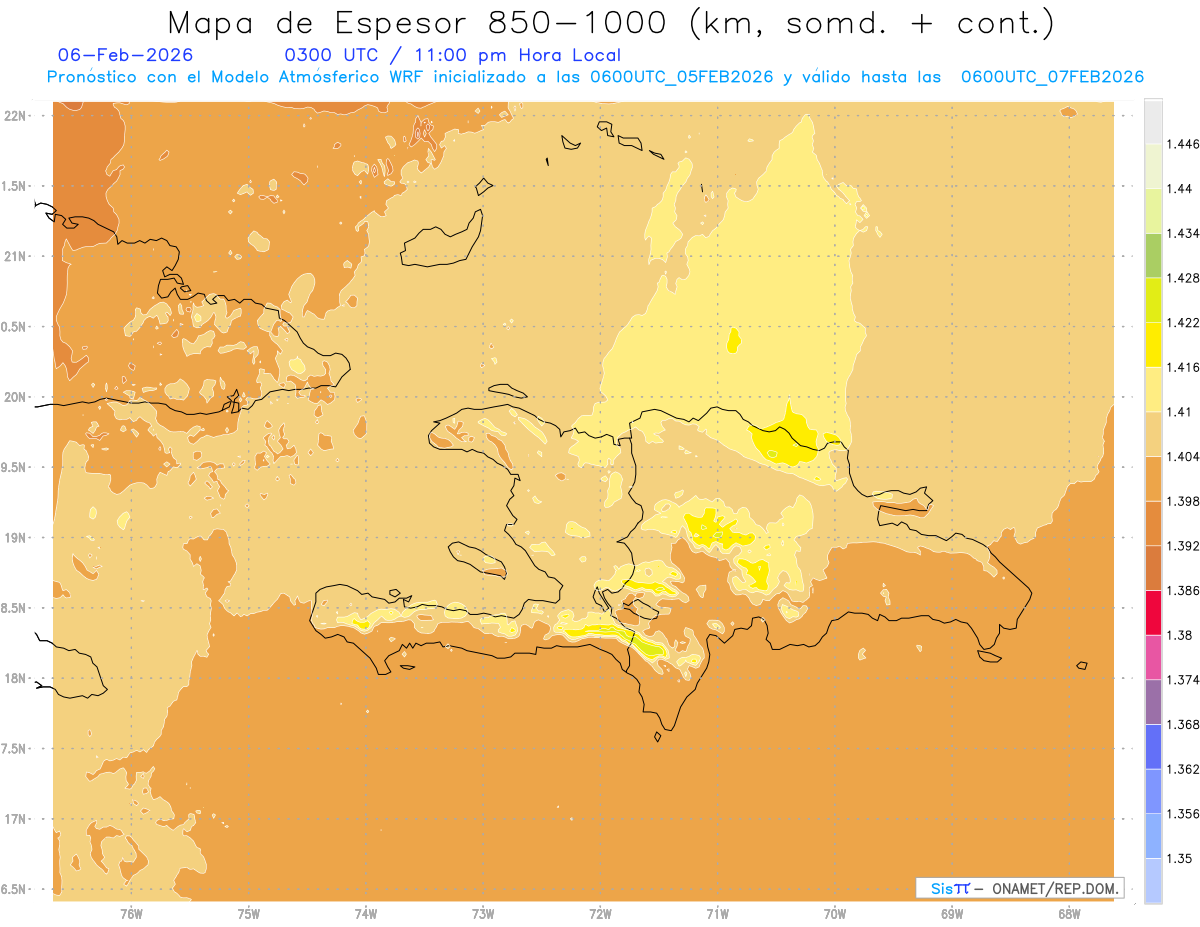The image size is (1200, 927).
Task: Click the 18N latitude label
Action: 17,678
